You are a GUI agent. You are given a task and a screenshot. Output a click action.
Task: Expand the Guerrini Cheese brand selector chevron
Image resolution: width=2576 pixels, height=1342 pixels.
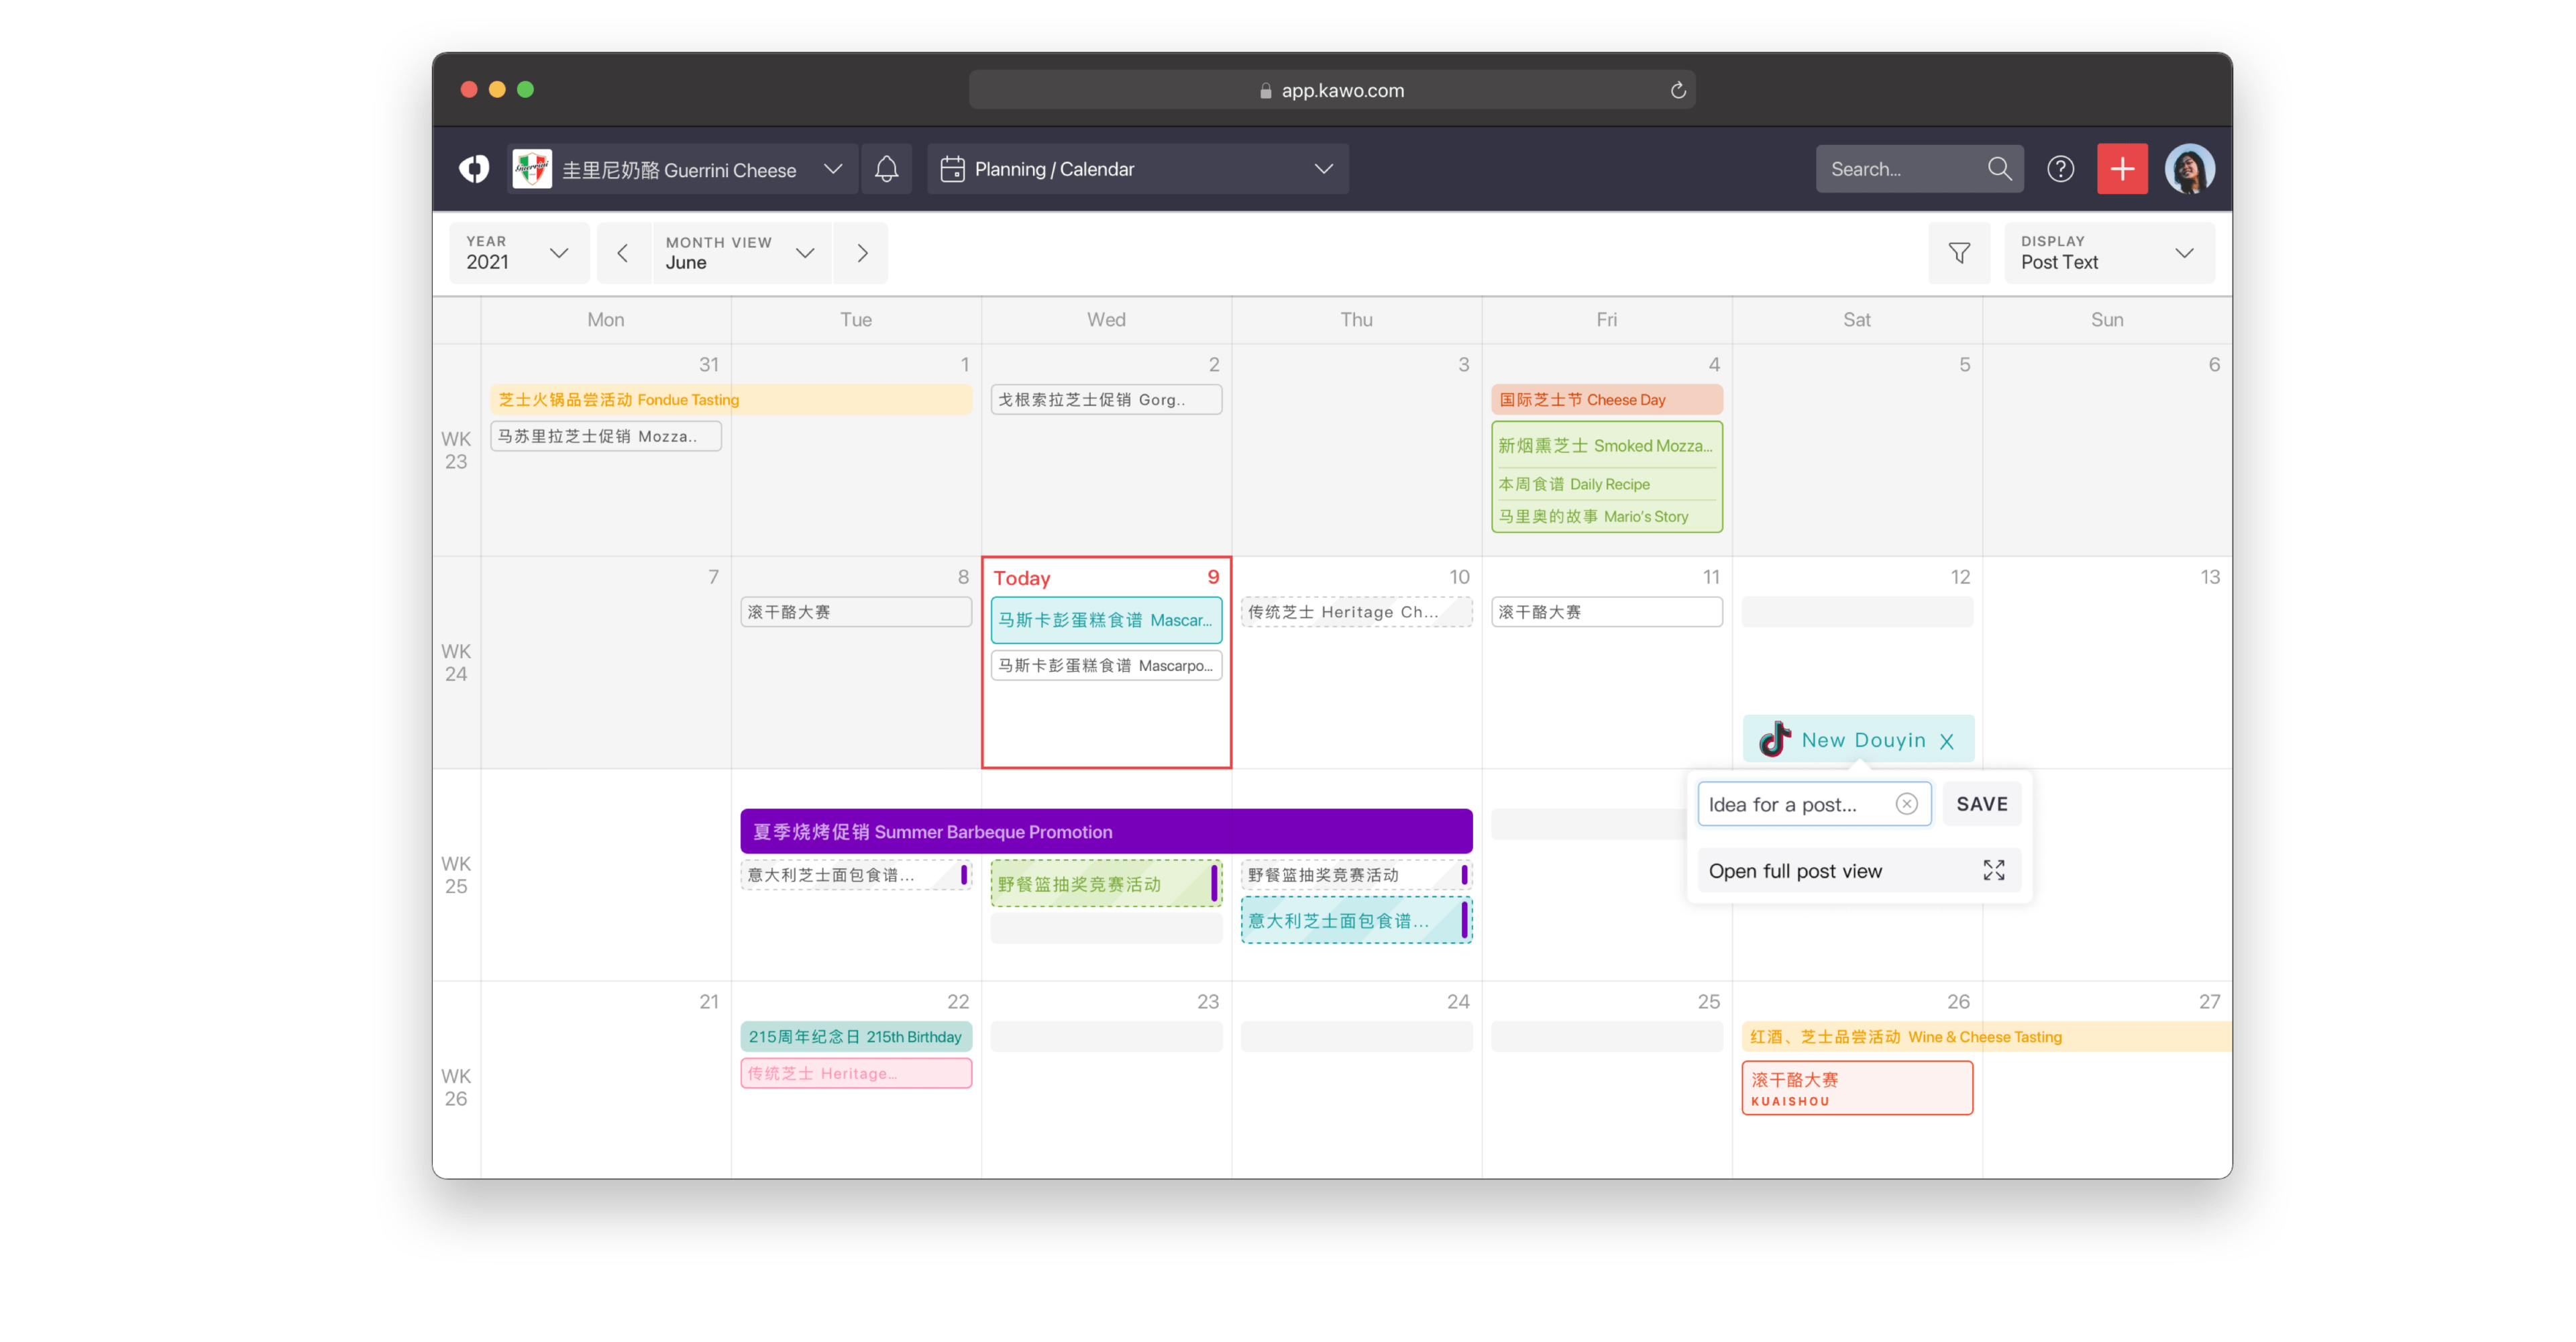click(833, 169)
